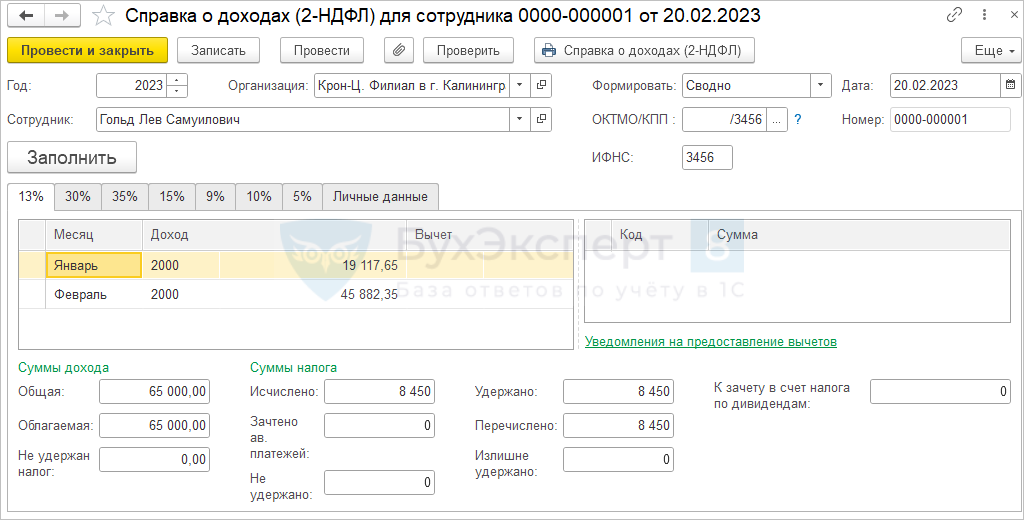The height and width of the screenshot is (520, 1024).
Task: Click the ИФНС input field
Action: (x=707, y=158)
